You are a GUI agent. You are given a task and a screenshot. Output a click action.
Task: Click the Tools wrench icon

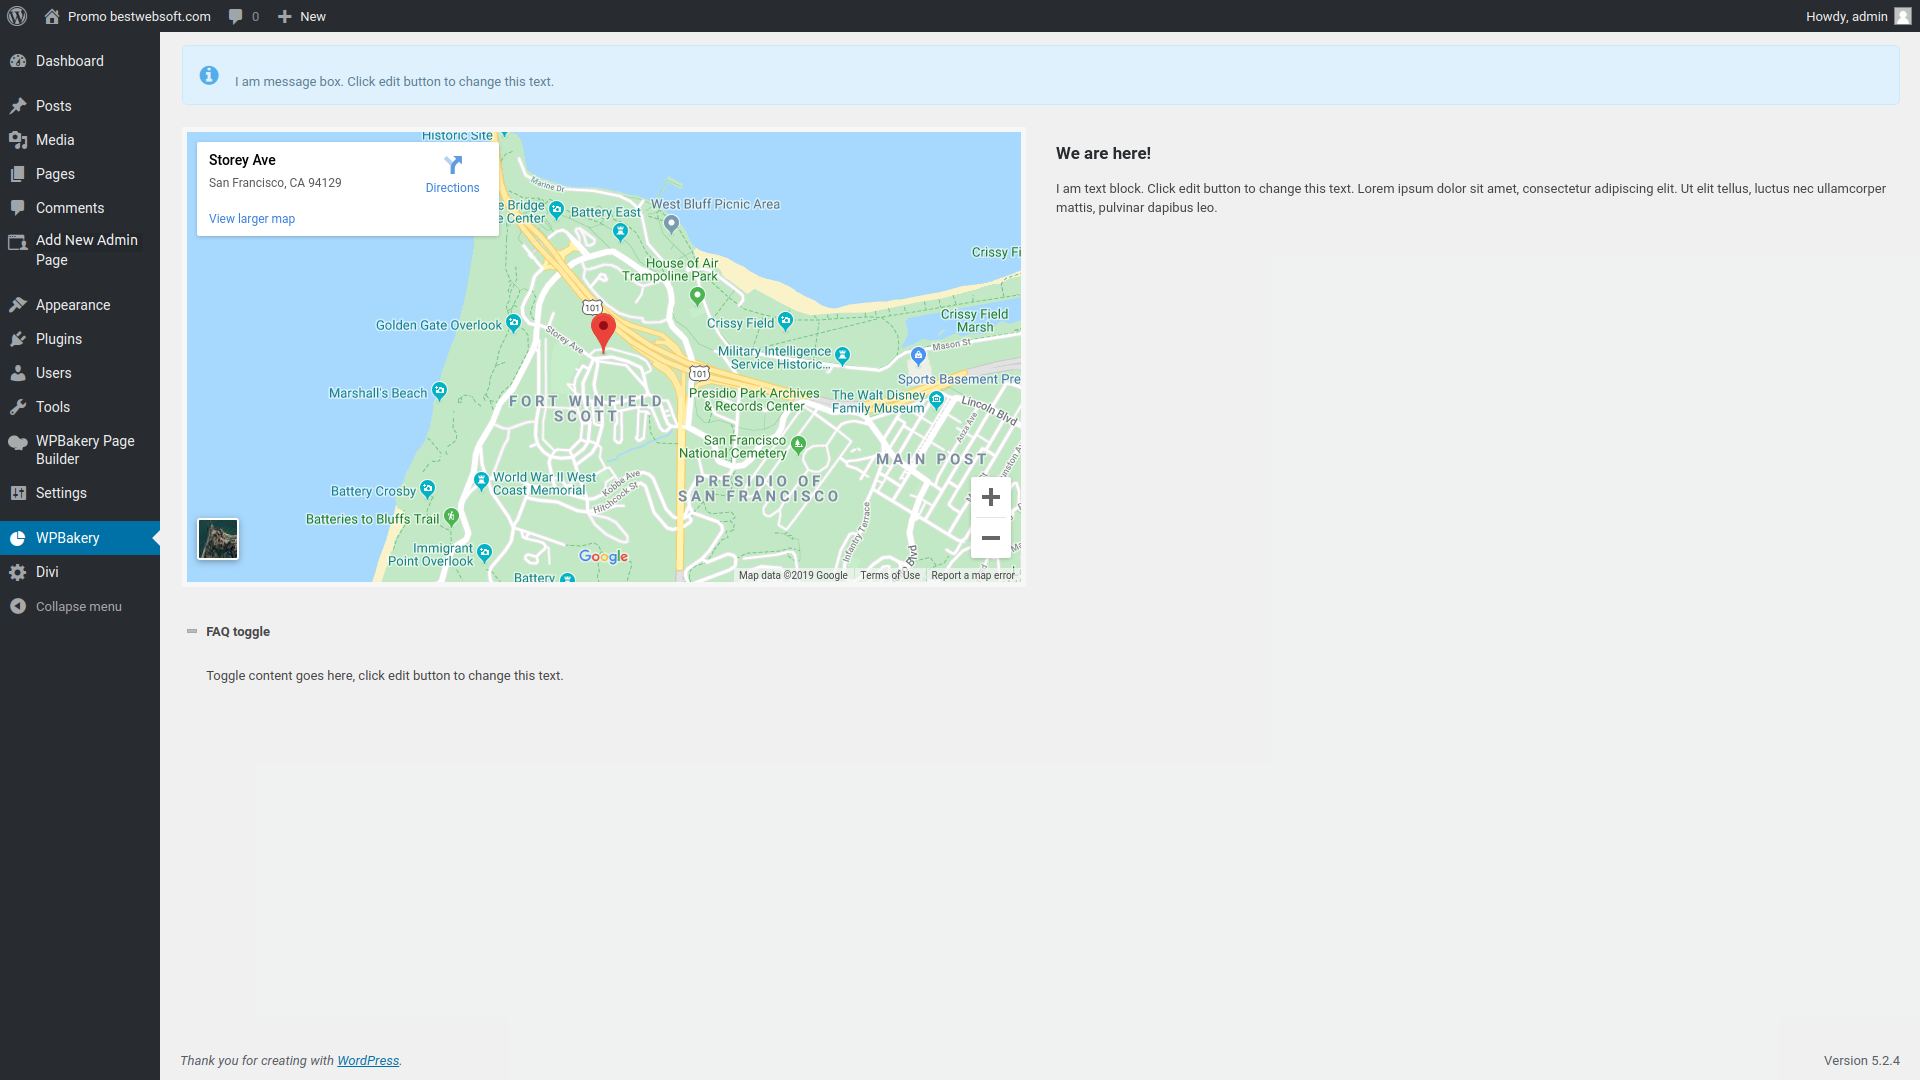click(x=18, y=407)
